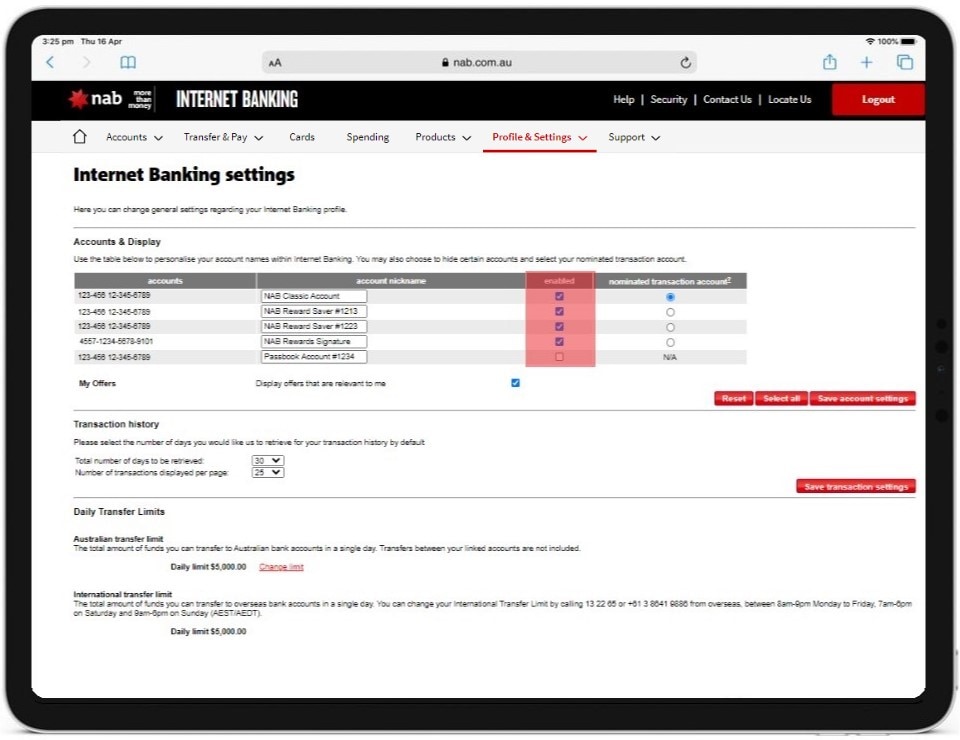Viewport: 960px width, 740px height.
Task: Open the Spending menu item
Action: click(x=367, y=137)
